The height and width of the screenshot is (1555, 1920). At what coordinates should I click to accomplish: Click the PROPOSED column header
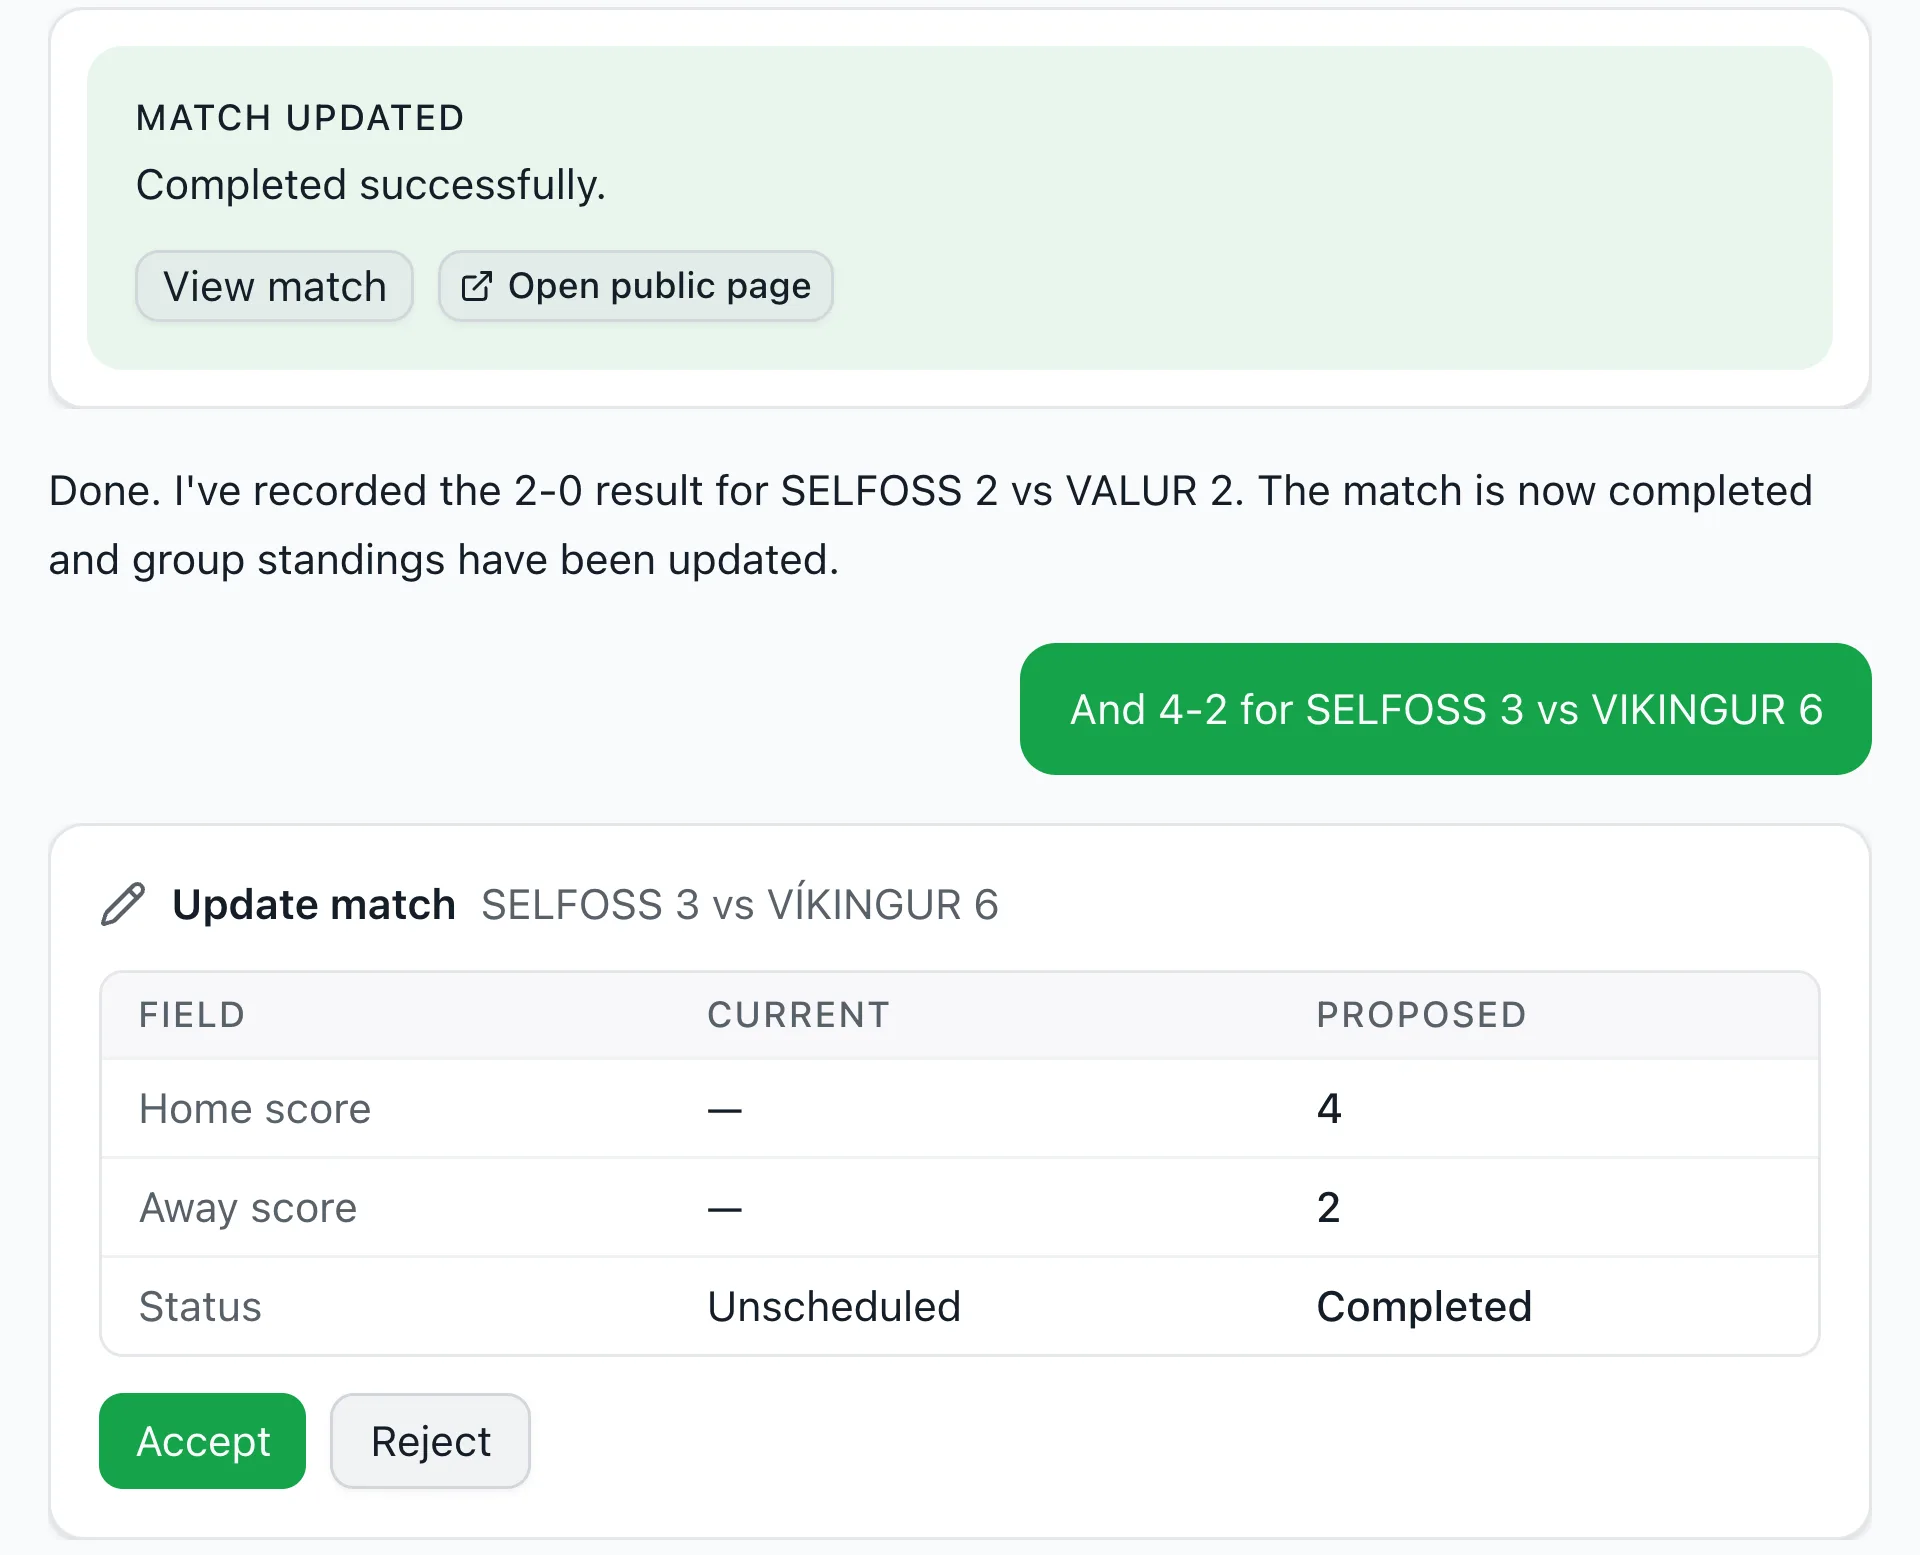point(1421,1015)
